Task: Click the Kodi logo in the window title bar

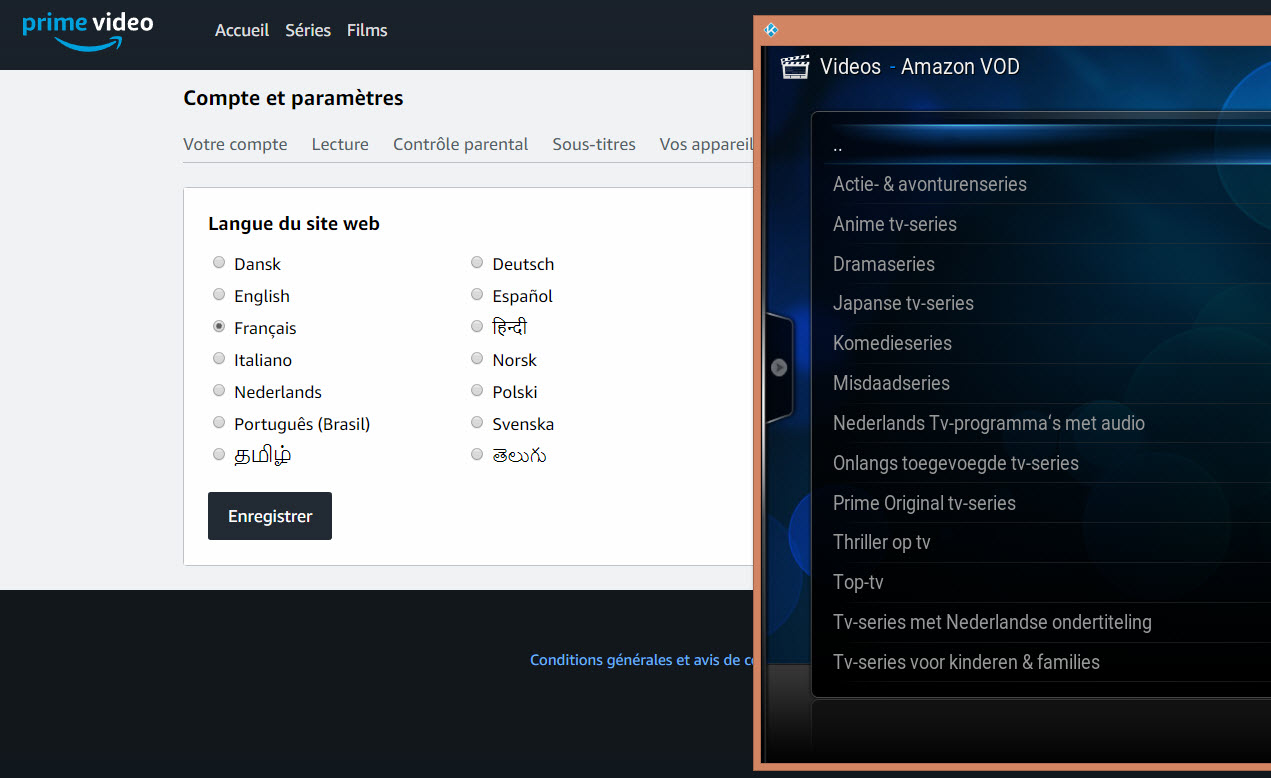Action: pyautogui.click(x=770, y=30)
